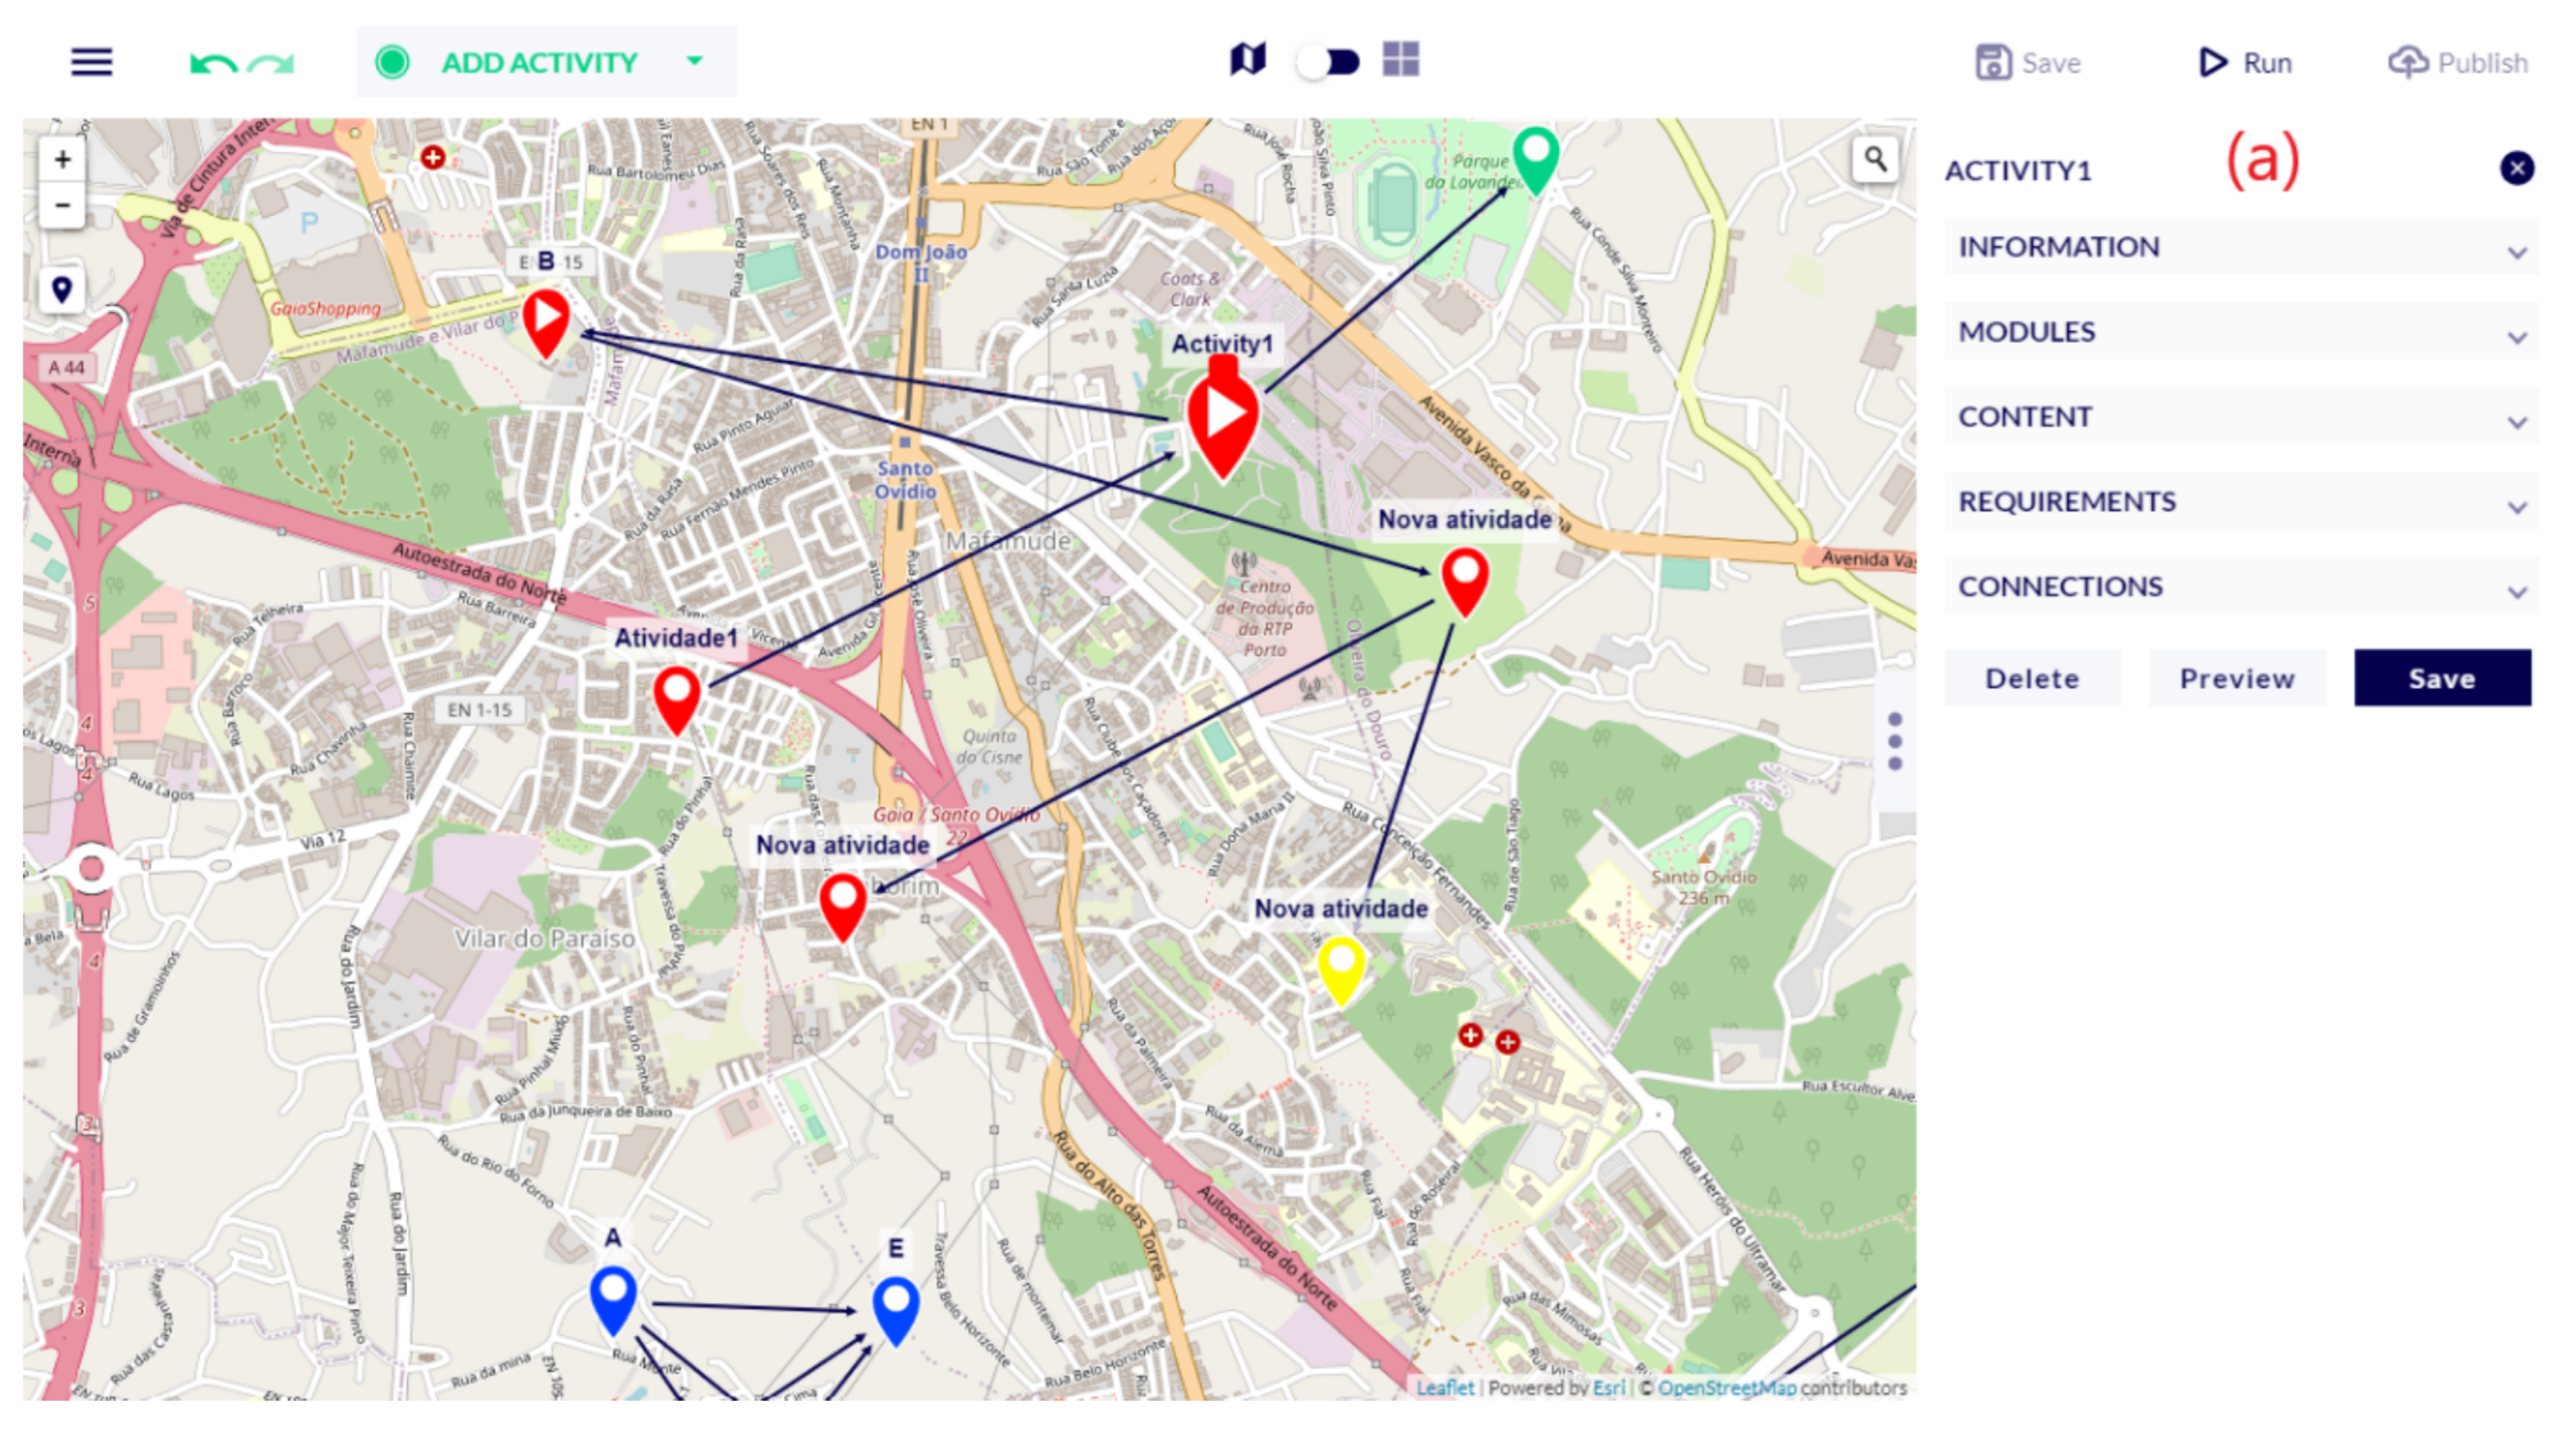Screen dimensions: 2576x1430
Task: Expand the REQUIREMENTS section
Action: (x=2240, y=502)
